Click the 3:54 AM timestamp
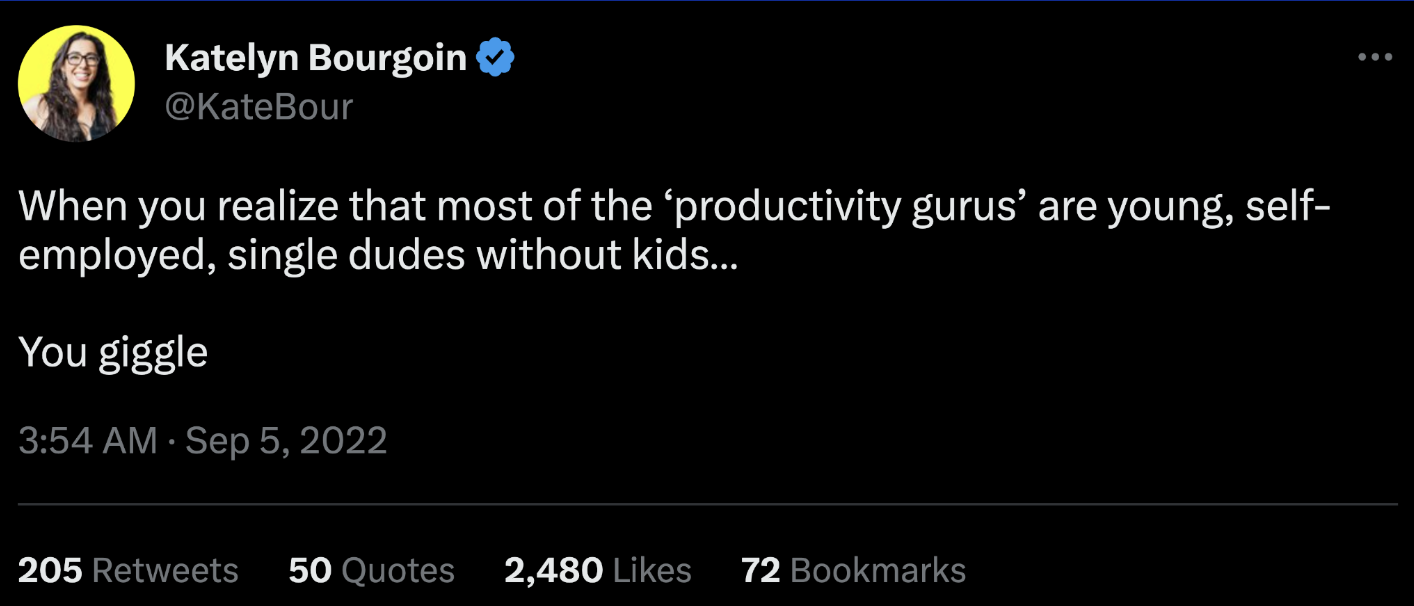The height and width of the screenshot is (606, 1414). point(87,441)
